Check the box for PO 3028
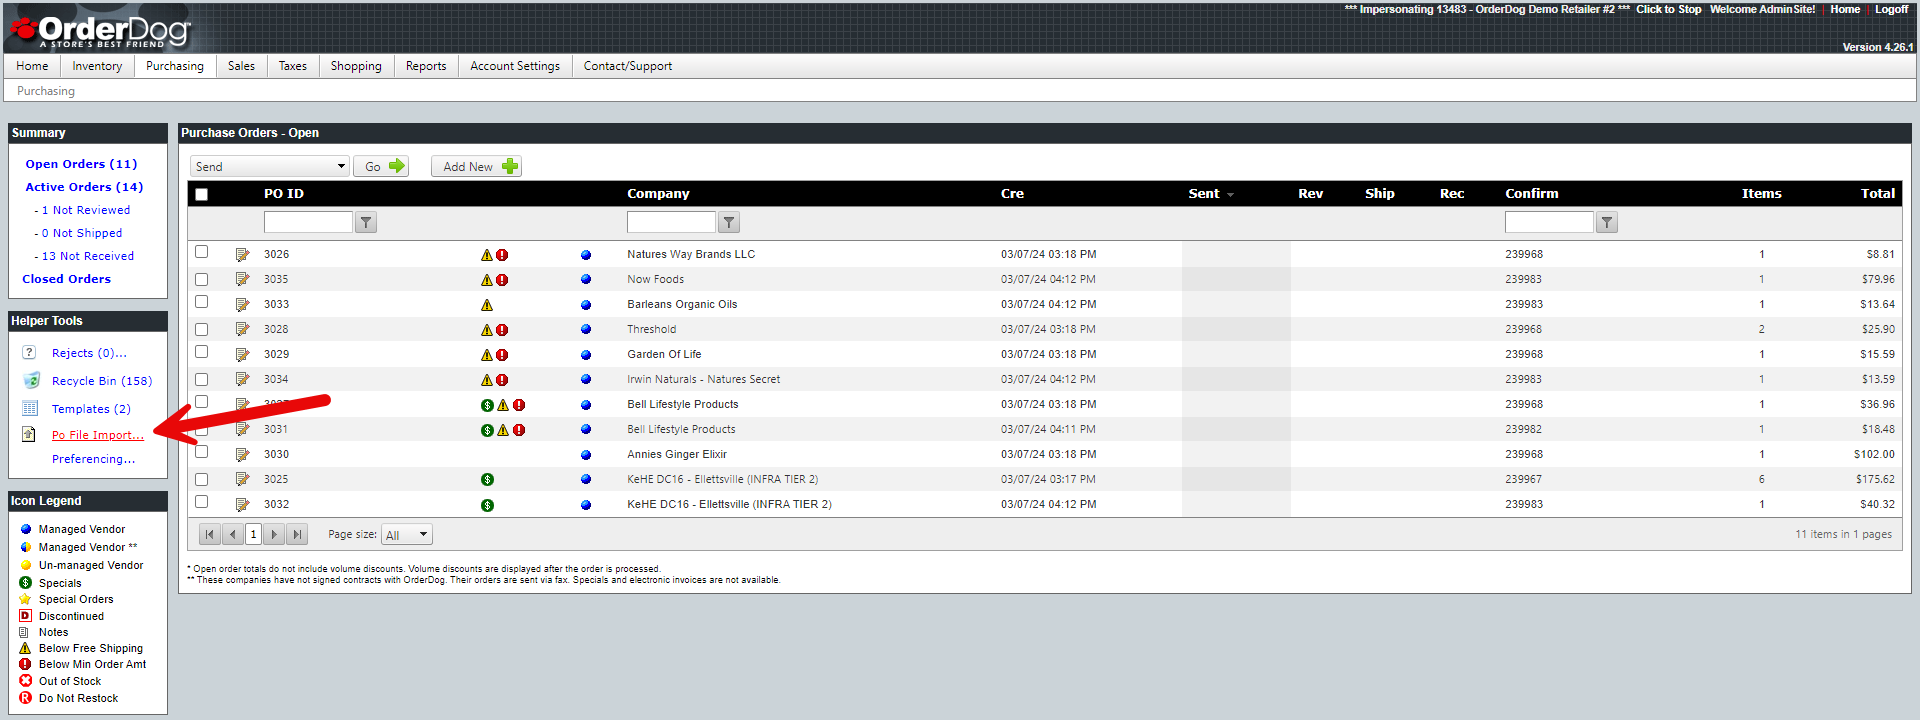The image size is (1920, 720). [x=202, y=329]
